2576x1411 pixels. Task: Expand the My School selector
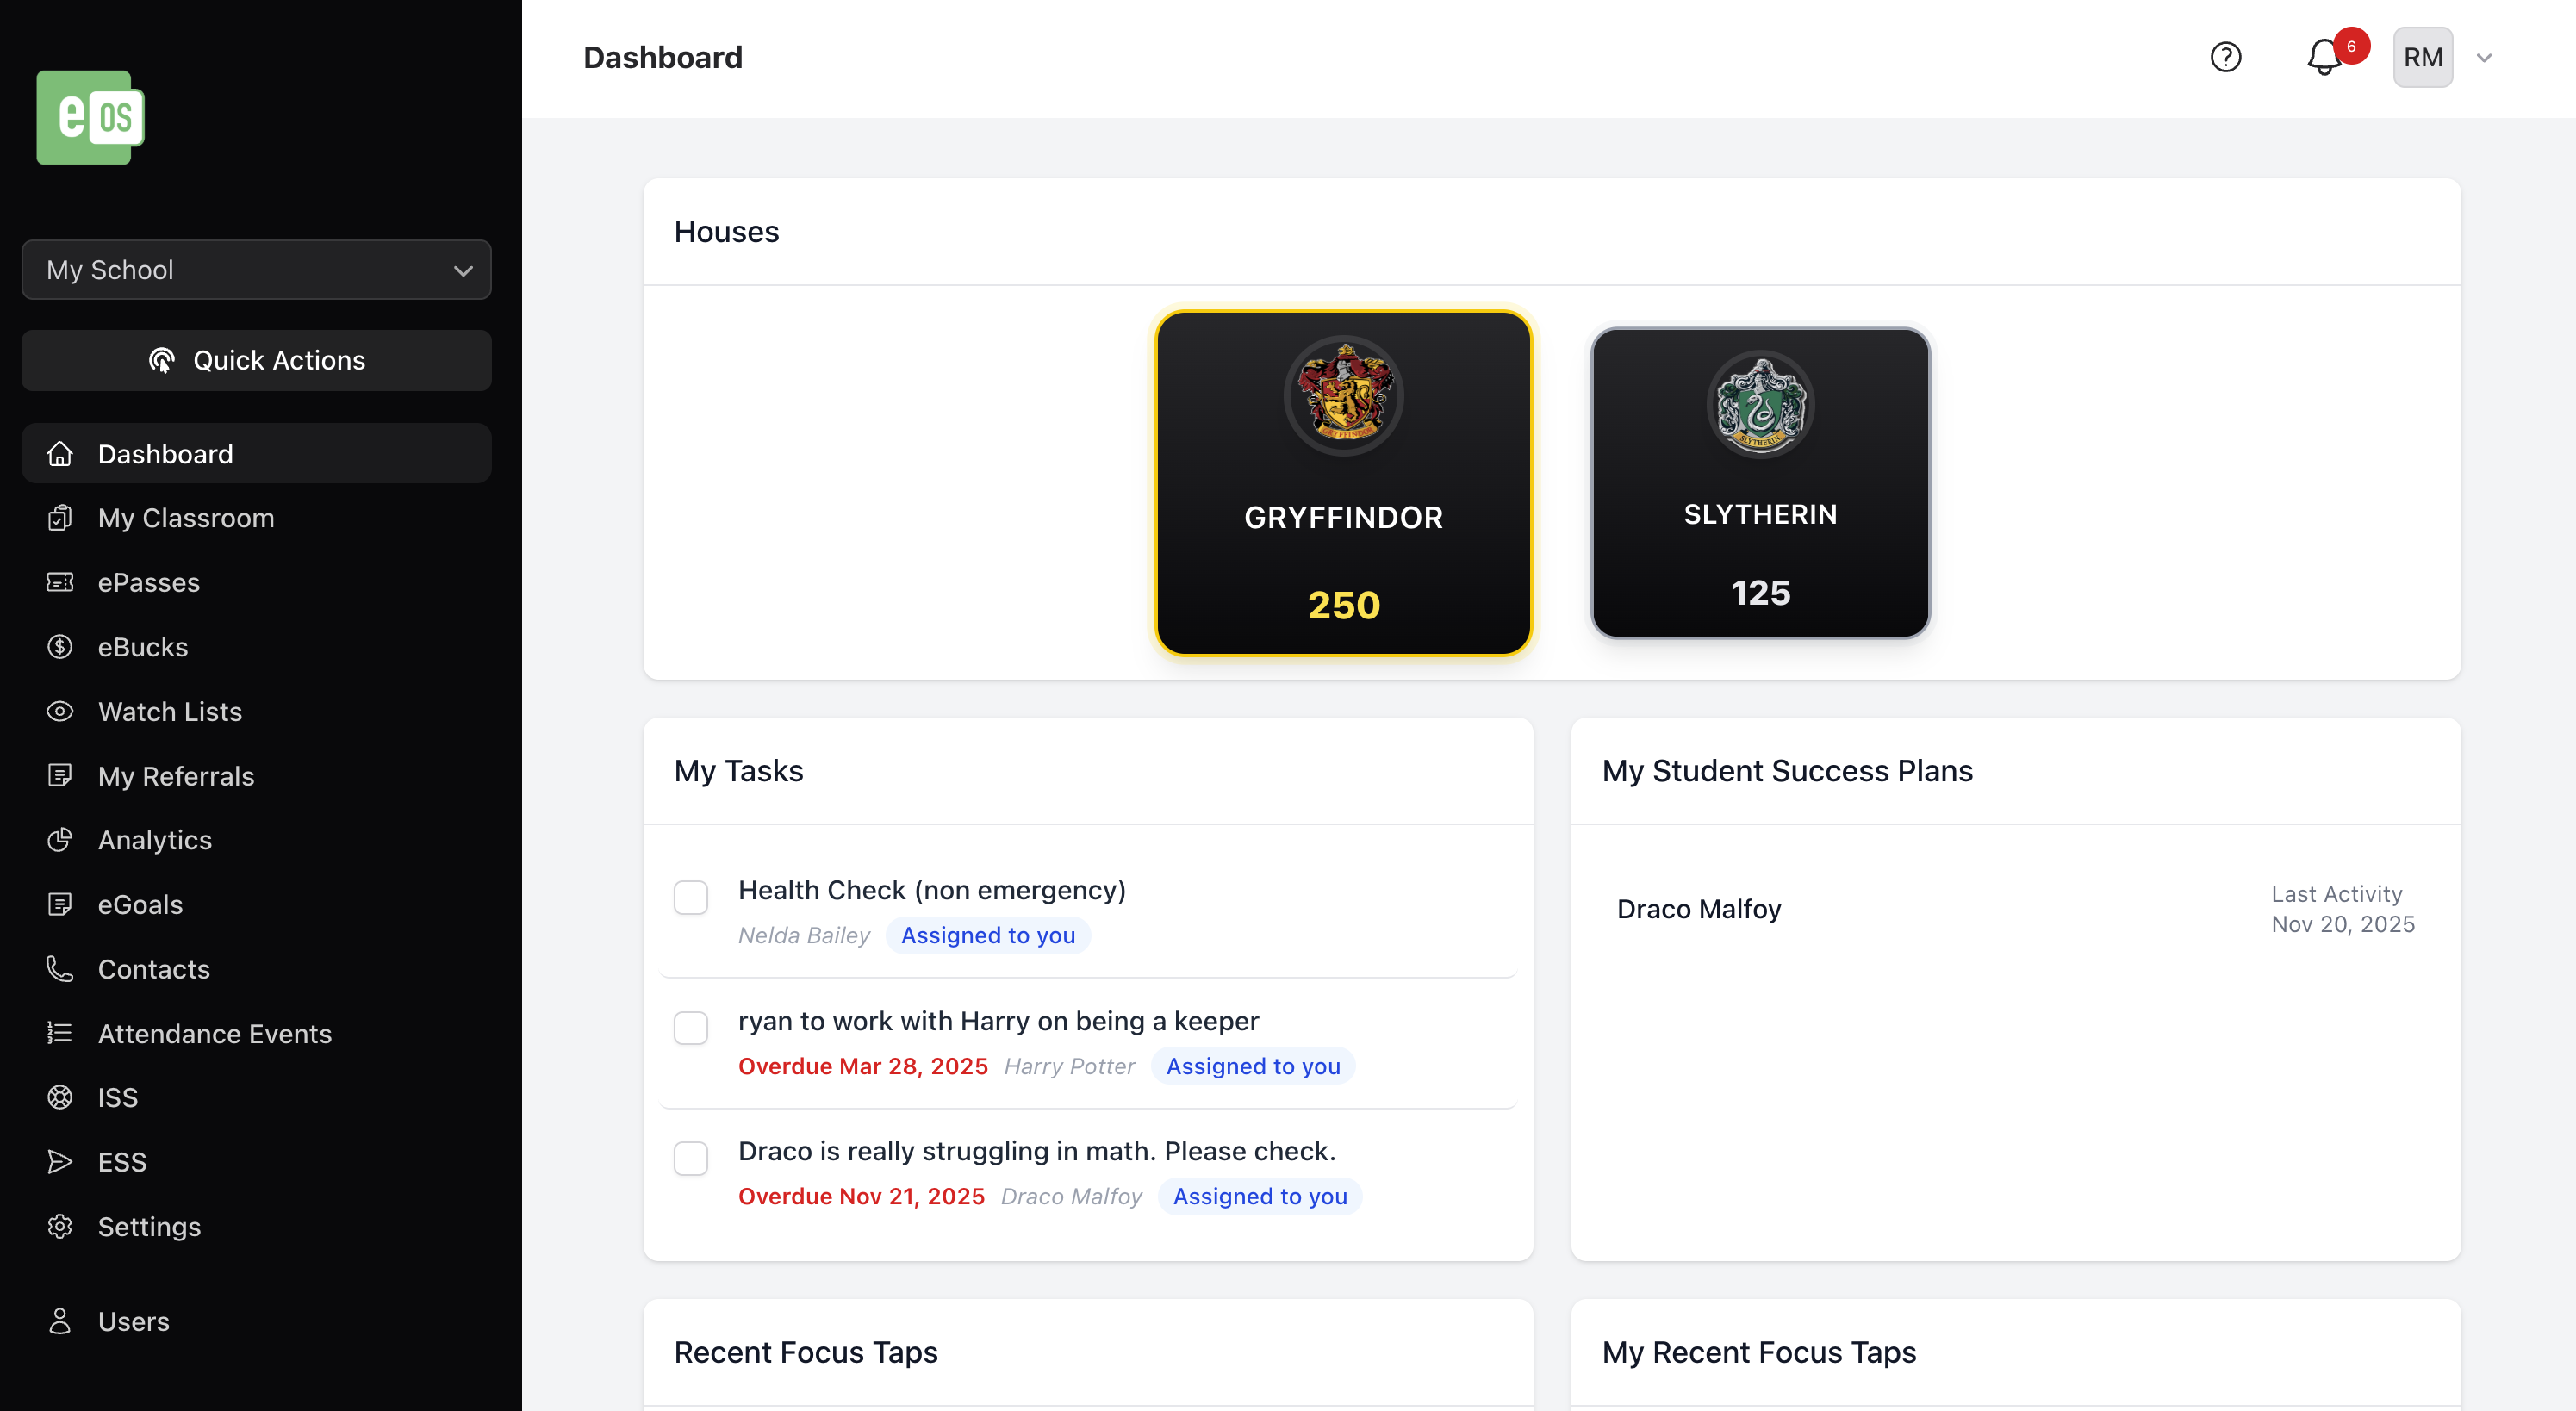tap(256, 269)
